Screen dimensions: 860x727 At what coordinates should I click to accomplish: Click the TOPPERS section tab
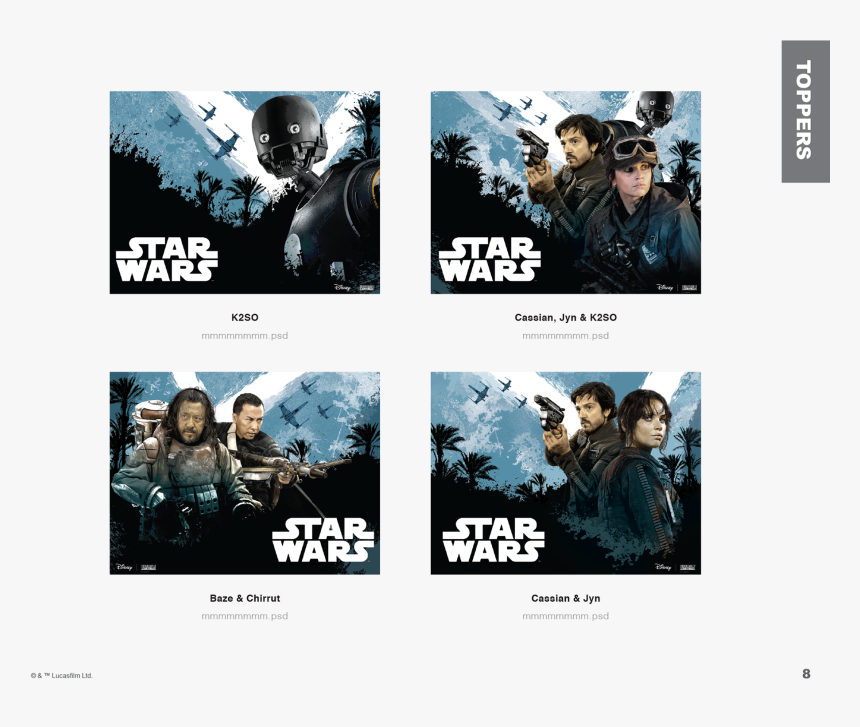[805, 111]
